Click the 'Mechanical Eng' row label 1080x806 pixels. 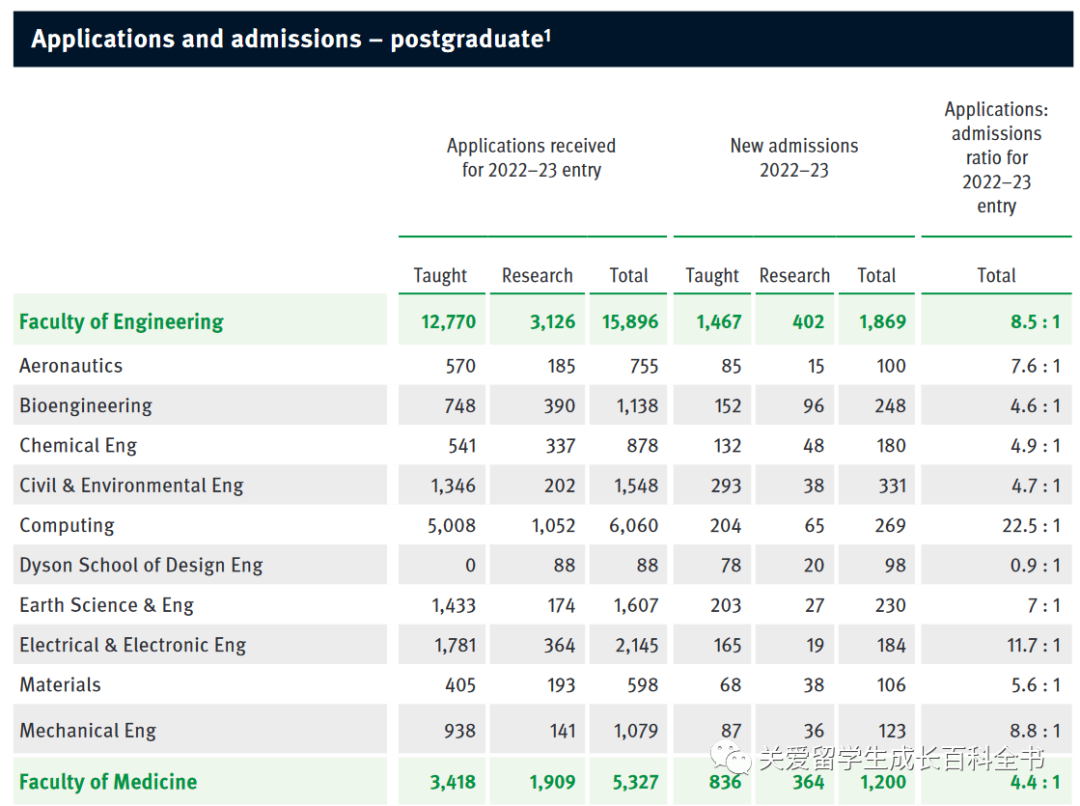(x=88, y=730)
